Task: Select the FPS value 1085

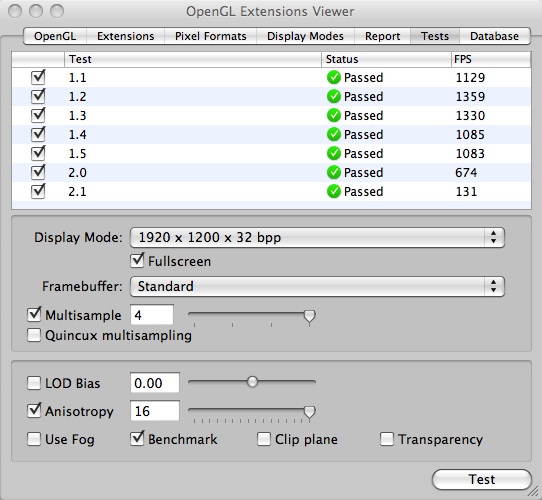Action: click(x=470, y=135)
